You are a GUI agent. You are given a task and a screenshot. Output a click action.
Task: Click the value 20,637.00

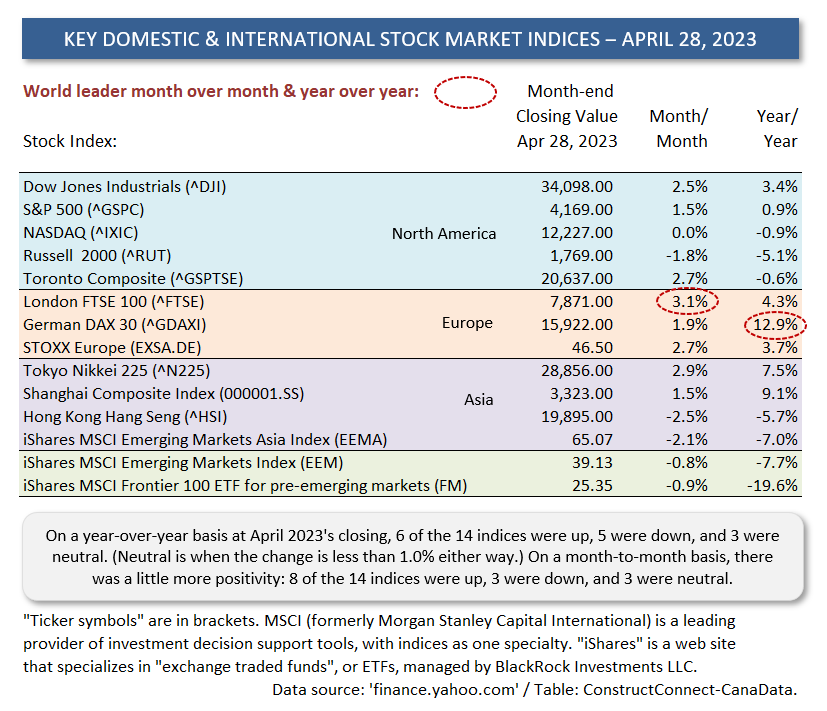pos(577,278)
